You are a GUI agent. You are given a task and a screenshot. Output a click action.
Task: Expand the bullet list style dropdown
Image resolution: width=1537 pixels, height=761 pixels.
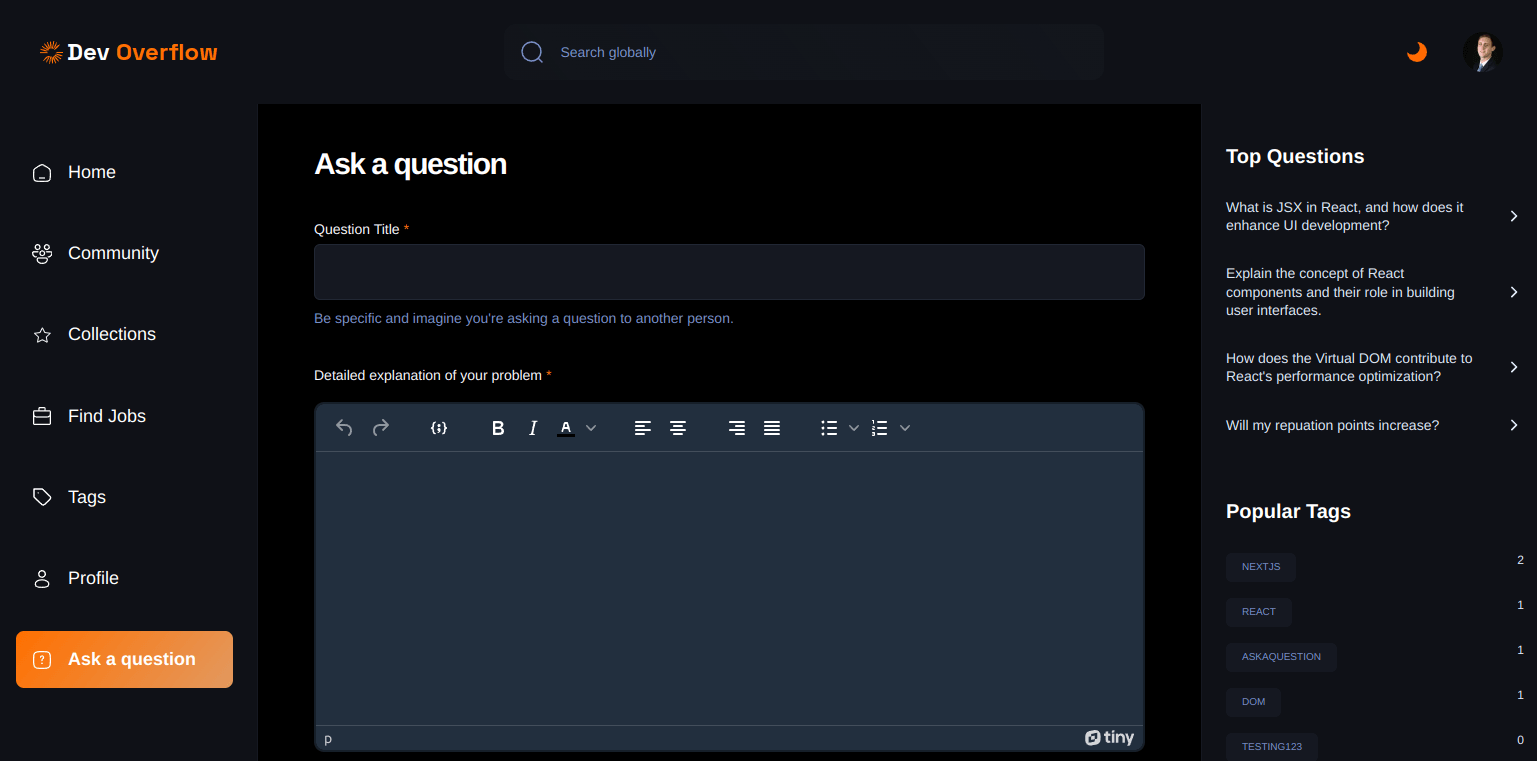(x=854, y=428)
